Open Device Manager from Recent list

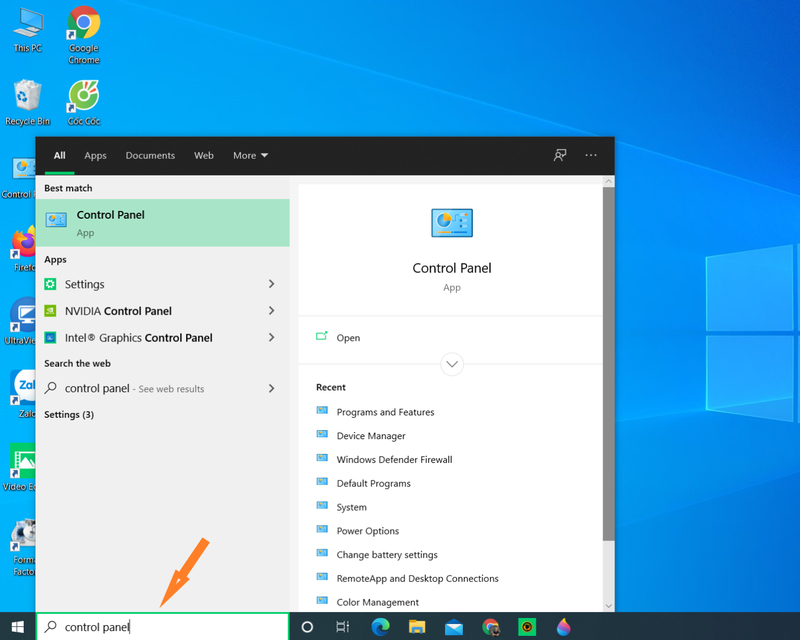tap(371, 436)
